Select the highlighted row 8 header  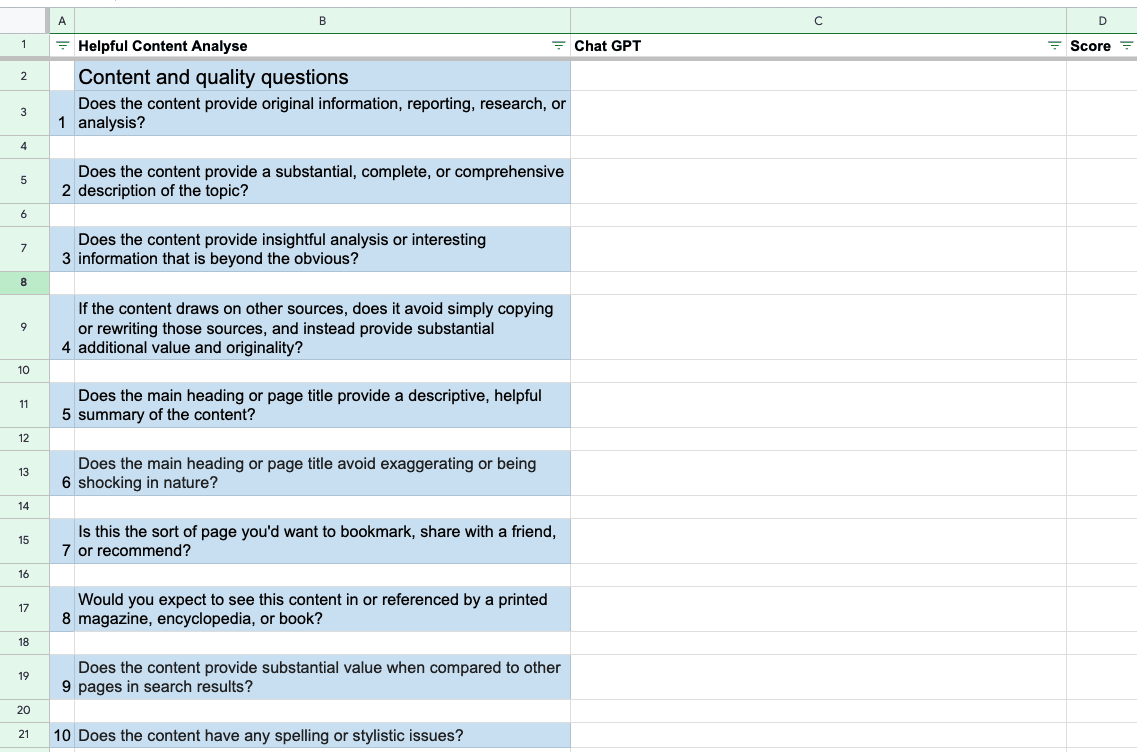23,283
